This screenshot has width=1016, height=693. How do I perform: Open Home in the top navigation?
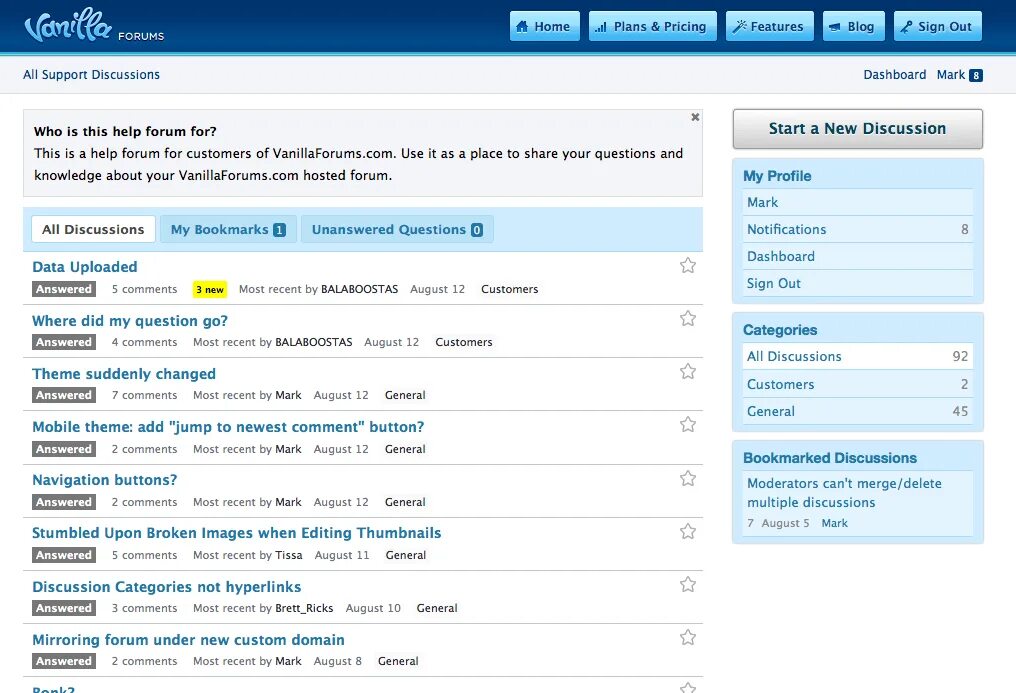(x=544, y=27)
